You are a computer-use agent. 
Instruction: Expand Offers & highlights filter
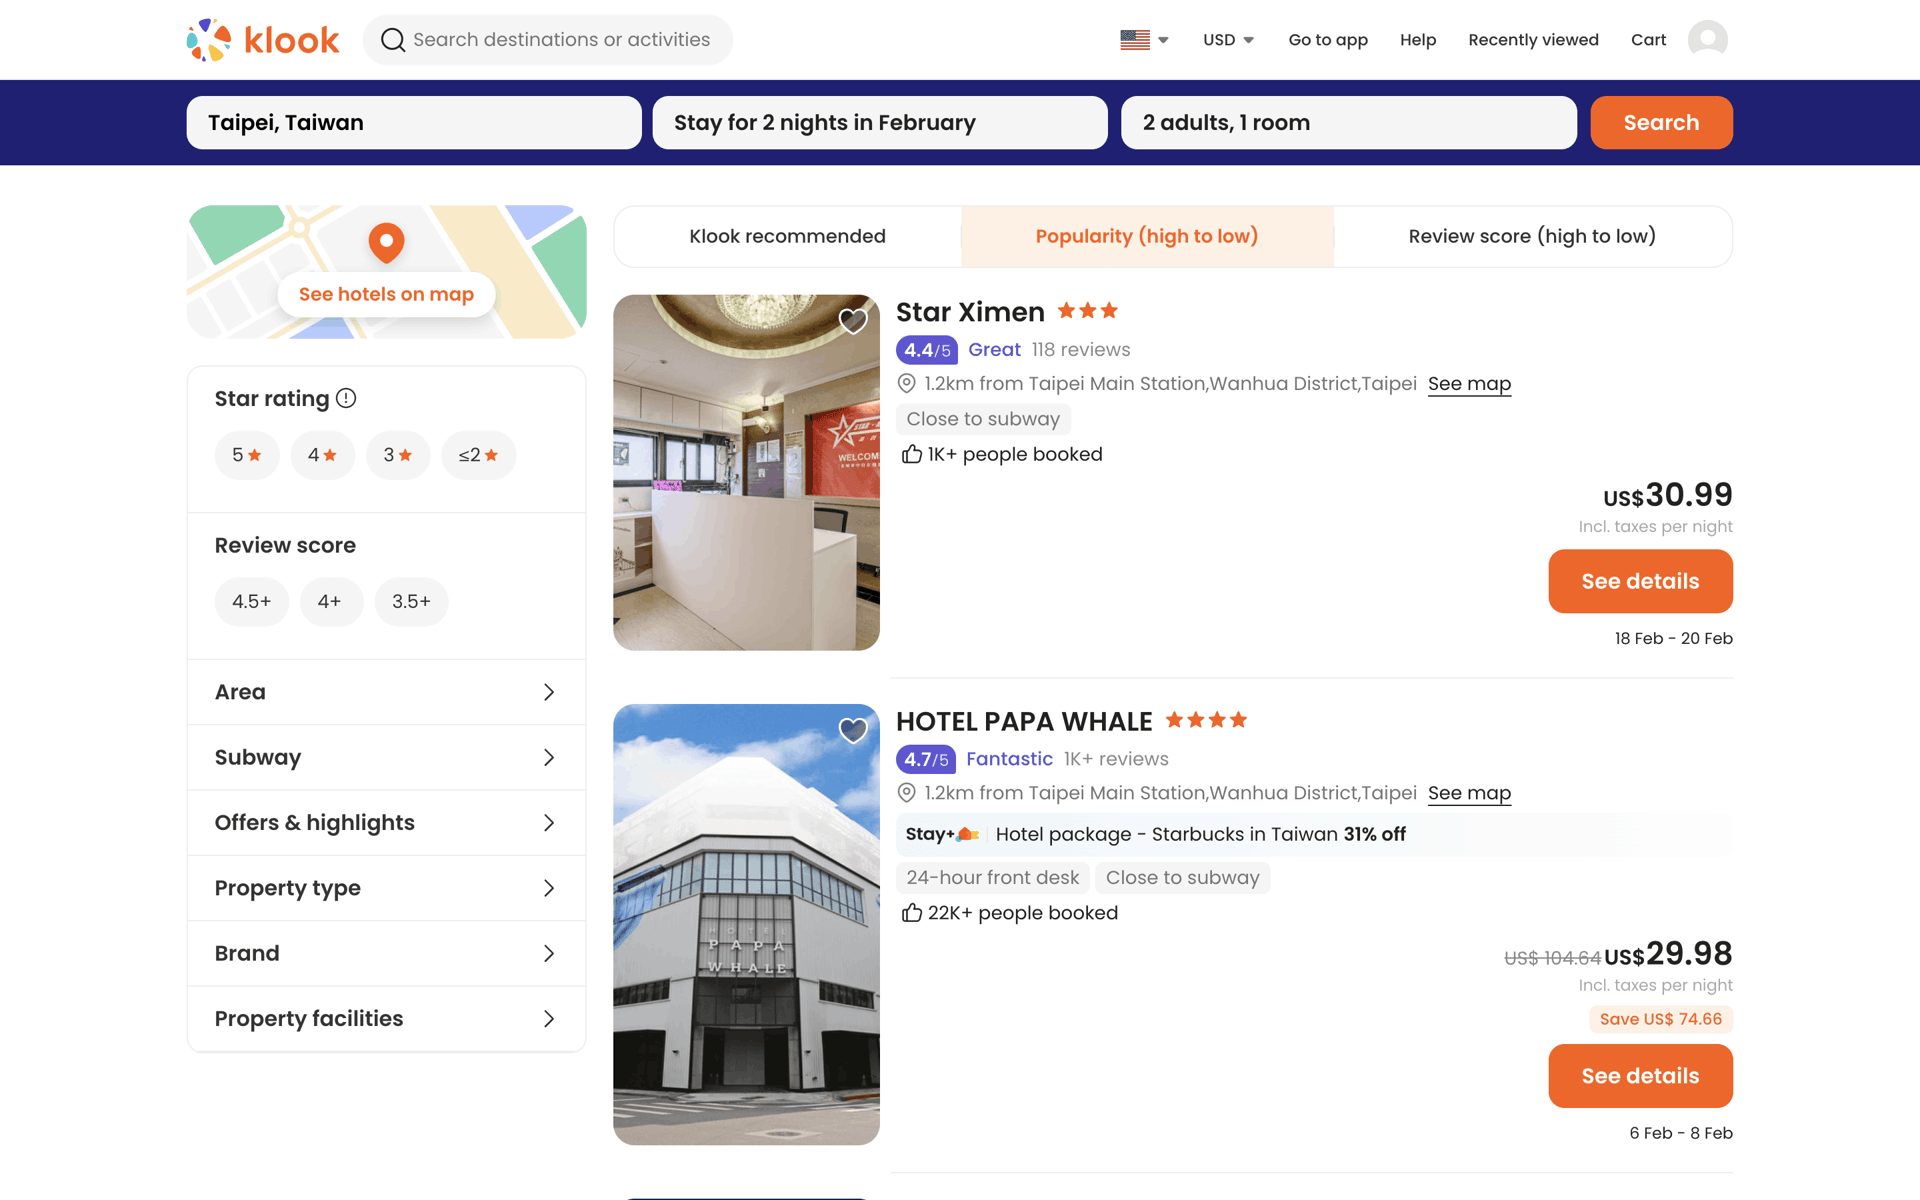pos(386,822)
